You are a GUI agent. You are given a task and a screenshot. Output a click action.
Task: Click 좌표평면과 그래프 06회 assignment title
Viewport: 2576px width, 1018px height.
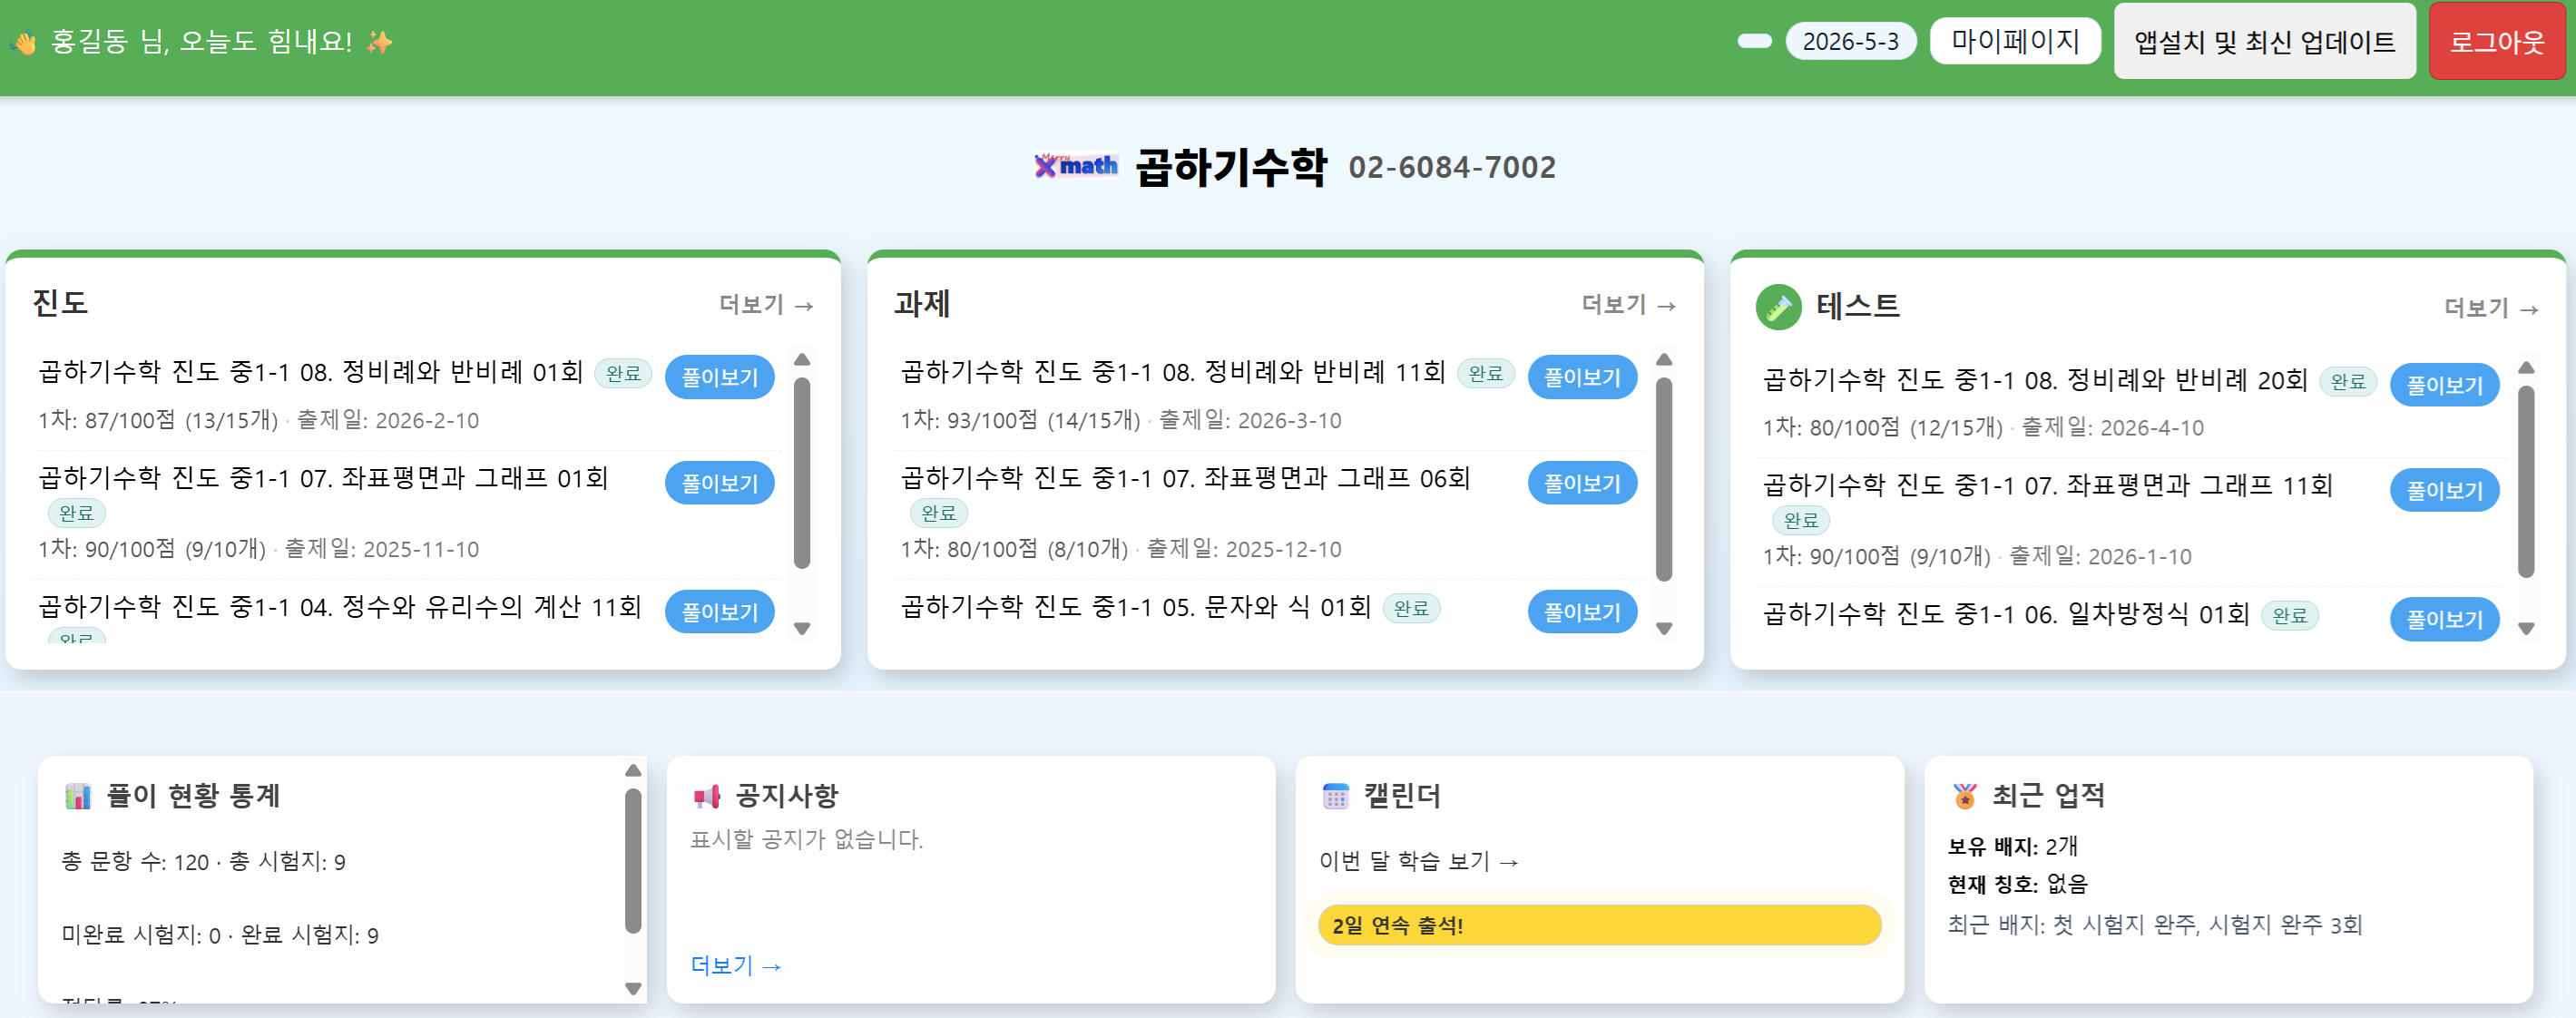pyautogui.click(x=1185, y=478)
